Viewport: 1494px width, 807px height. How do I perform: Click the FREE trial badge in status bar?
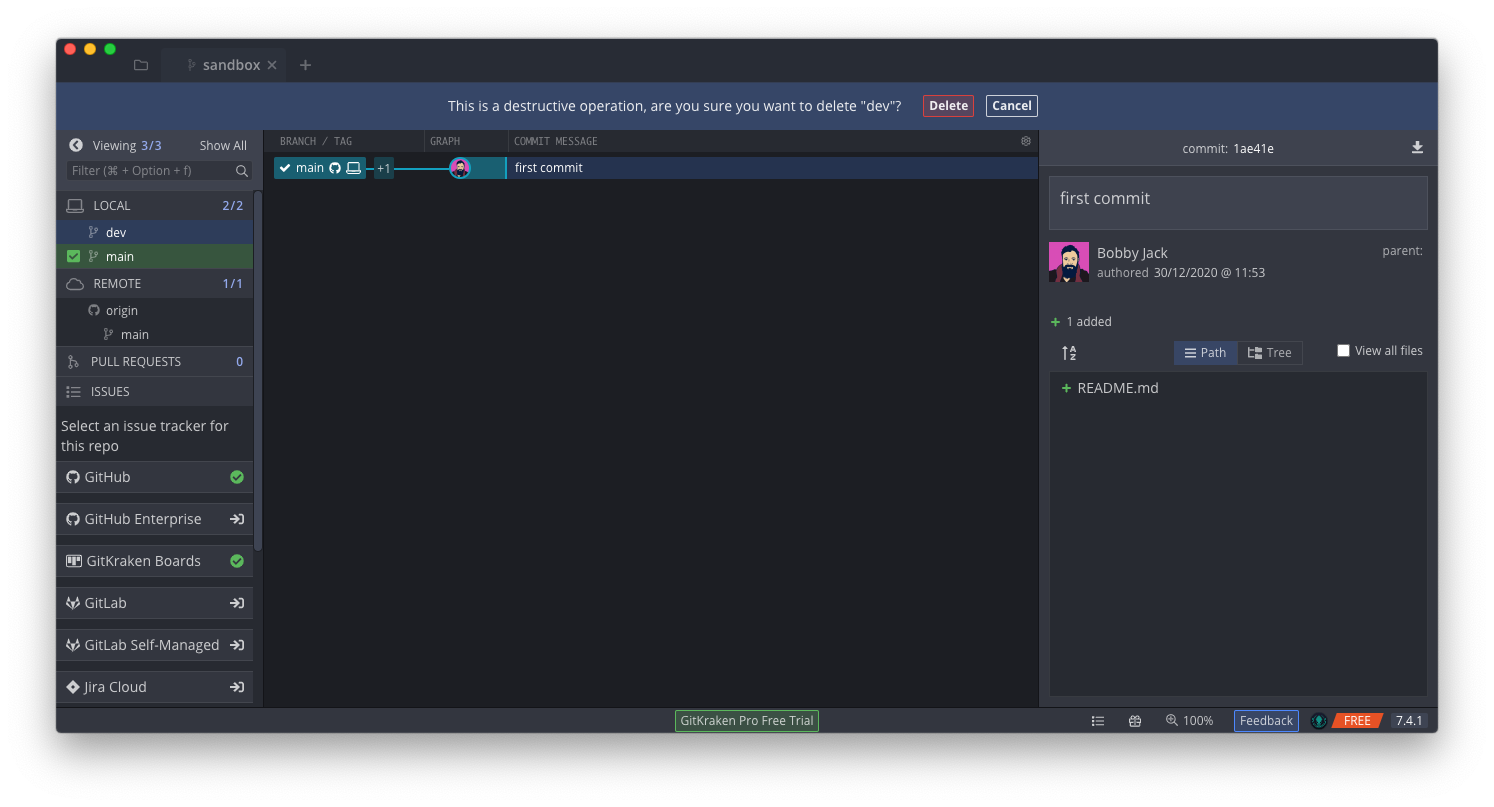(x=1357, y=720)
